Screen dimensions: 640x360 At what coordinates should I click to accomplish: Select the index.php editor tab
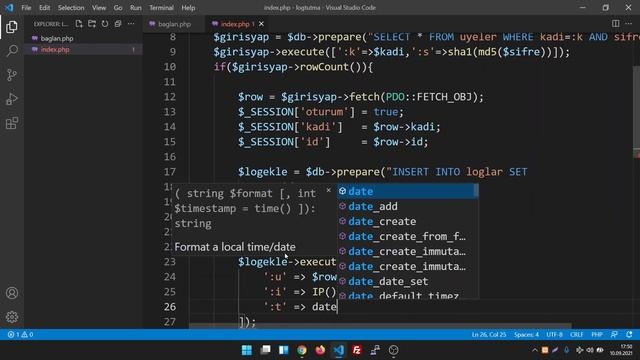(x=236, y=24)
